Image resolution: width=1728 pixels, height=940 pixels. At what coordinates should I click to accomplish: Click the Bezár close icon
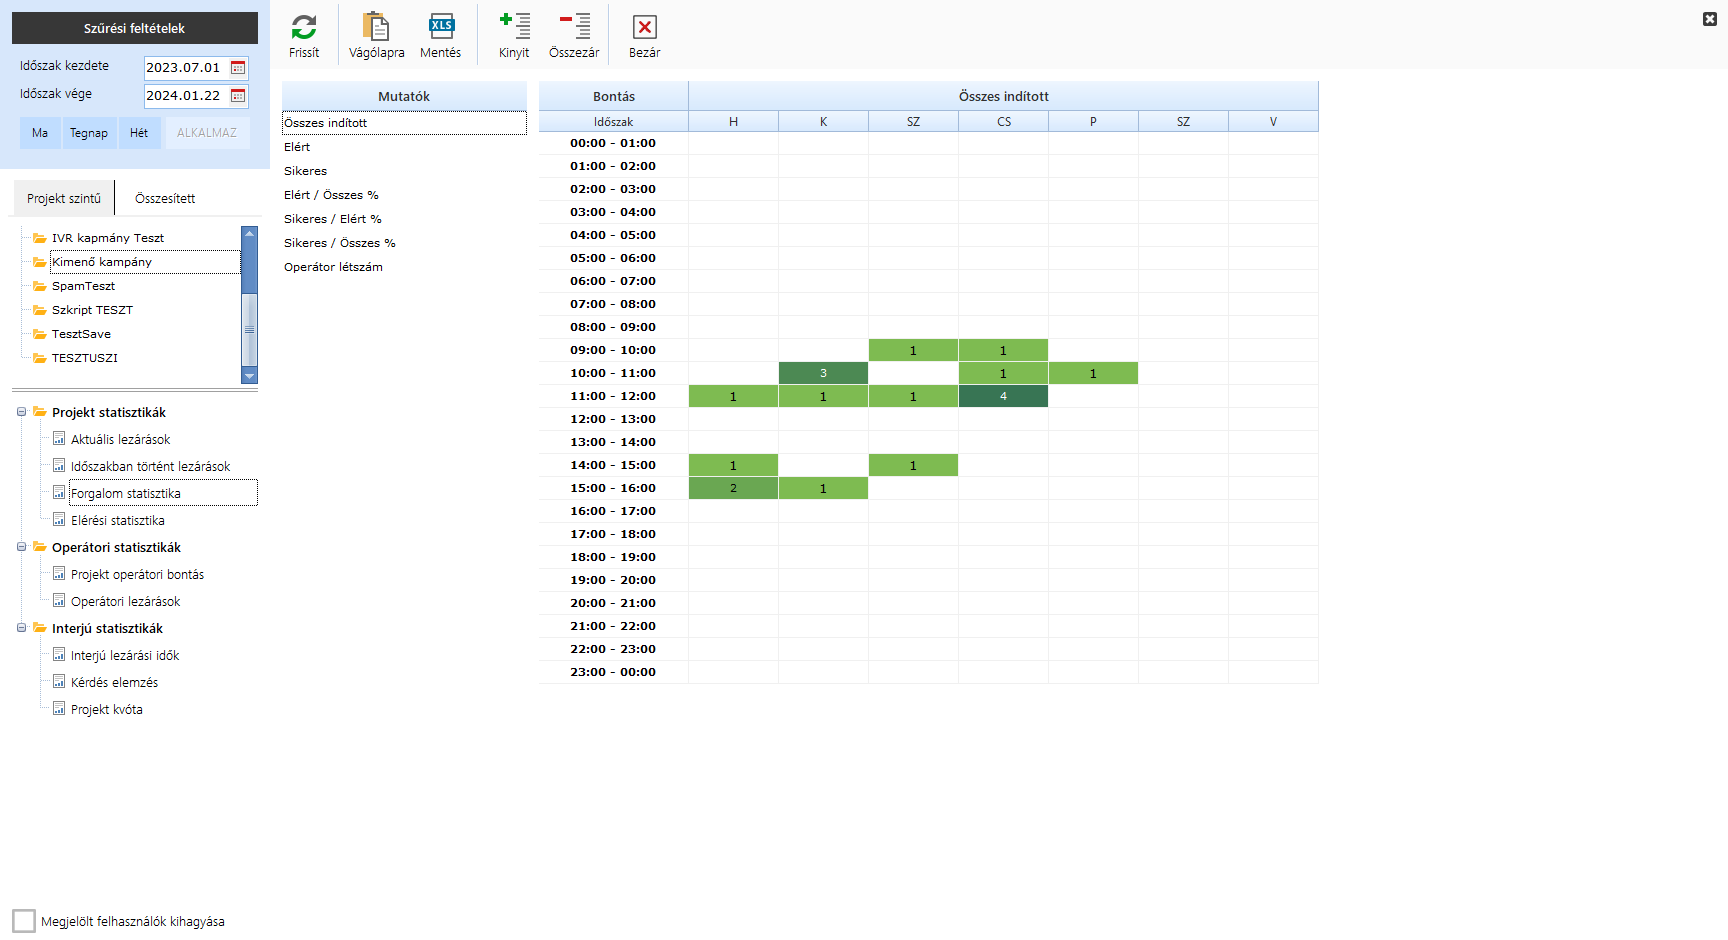(x=645, y=27)
